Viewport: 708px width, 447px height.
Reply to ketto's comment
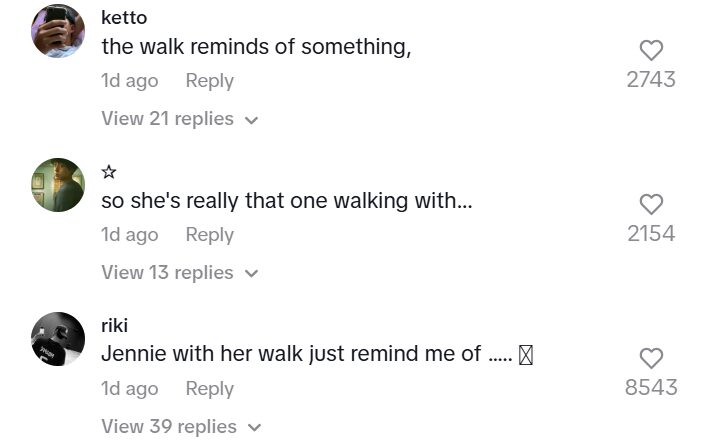click(209, 81)
